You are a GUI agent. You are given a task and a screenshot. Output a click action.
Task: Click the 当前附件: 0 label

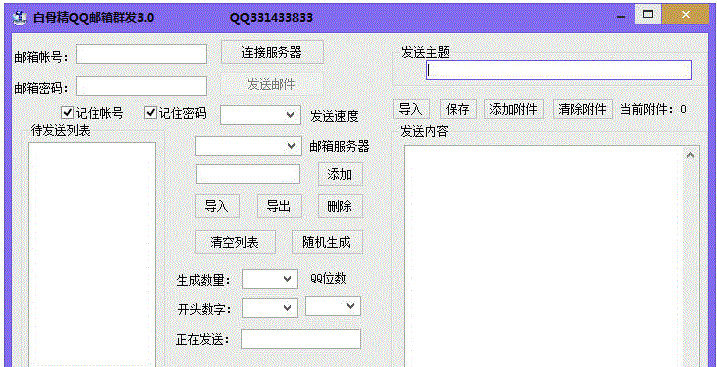coord(653,109)
